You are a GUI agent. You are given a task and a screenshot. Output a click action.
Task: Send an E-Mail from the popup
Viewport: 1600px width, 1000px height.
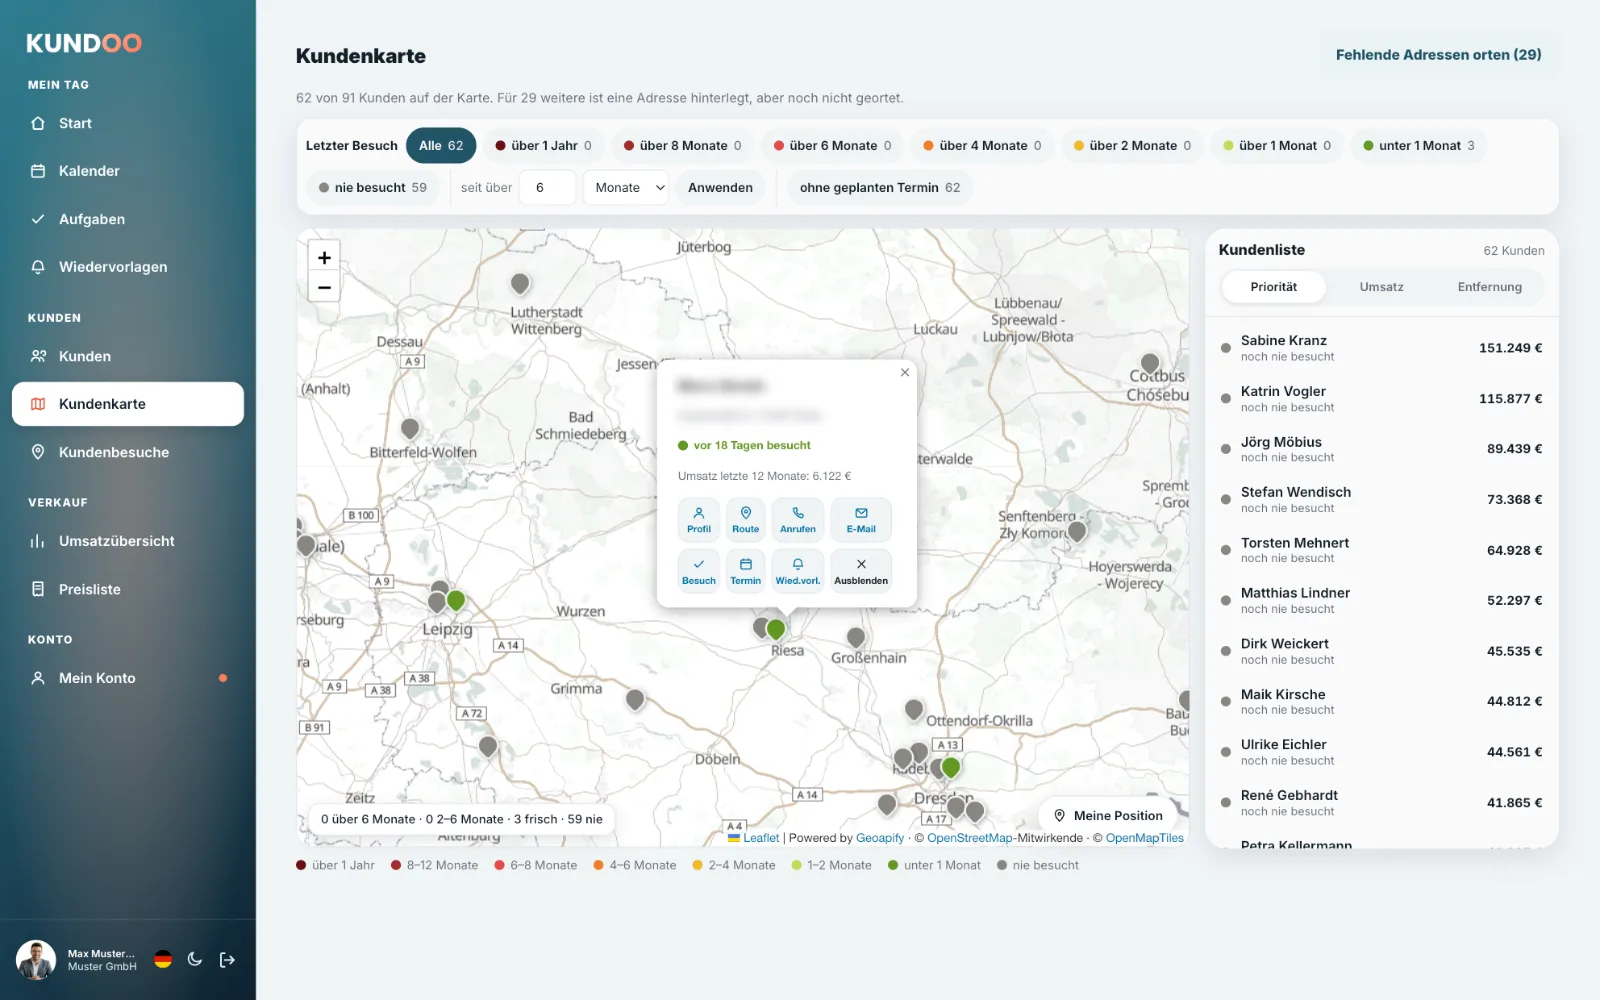click(x=861, y=520)
